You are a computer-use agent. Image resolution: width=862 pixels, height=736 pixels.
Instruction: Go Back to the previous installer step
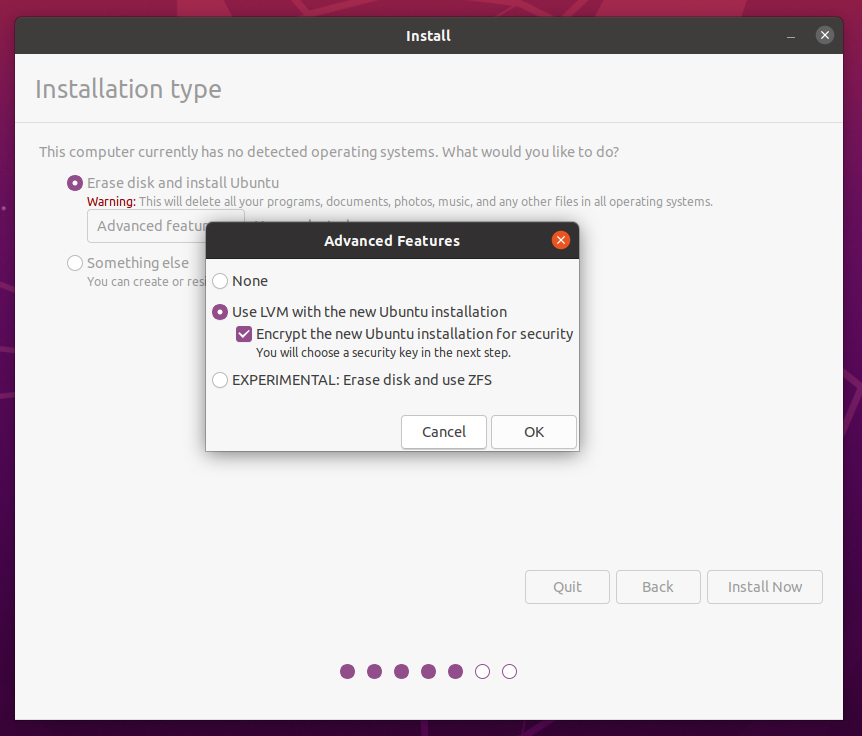coord(657,587)
